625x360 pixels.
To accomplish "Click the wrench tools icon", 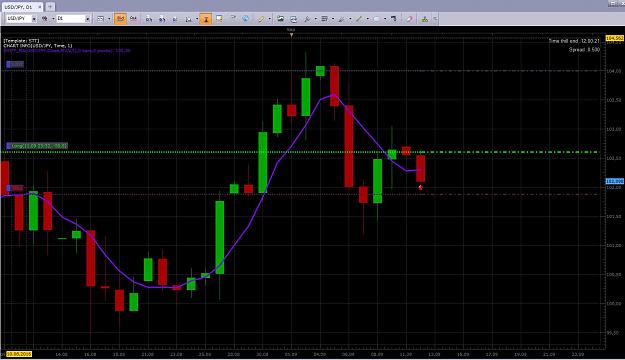I will 307,19.
